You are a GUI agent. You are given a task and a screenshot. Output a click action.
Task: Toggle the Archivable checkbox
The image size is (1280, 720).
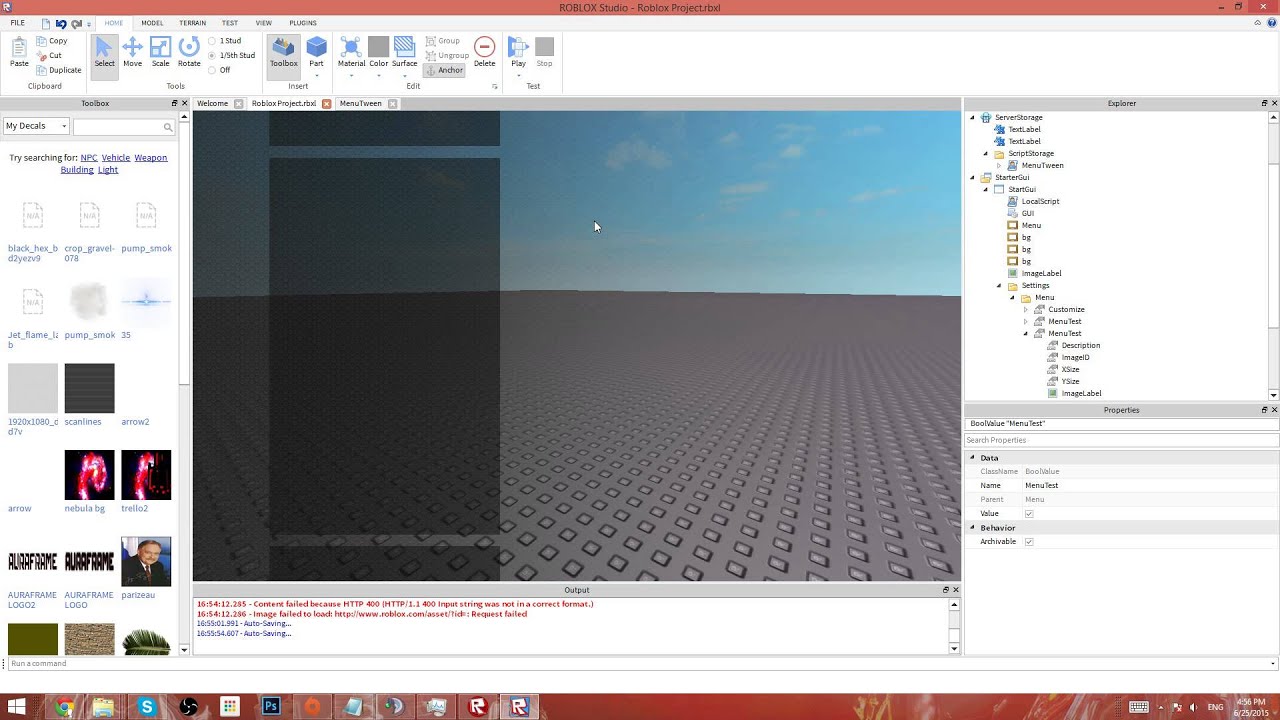coord(1029,542)
